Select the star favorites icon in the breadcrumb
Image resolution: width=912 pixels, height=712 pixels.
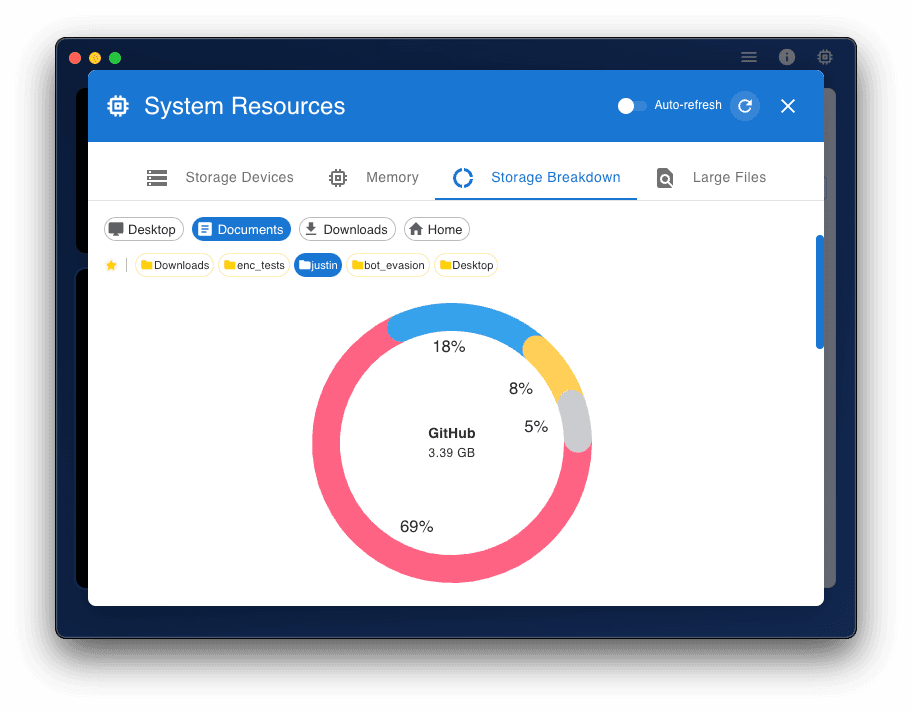tap(111, 265)
